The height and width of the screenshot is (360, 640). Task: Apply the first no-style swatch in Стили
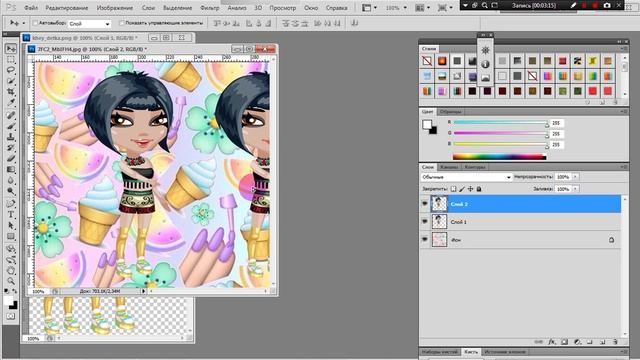(427, 61)
